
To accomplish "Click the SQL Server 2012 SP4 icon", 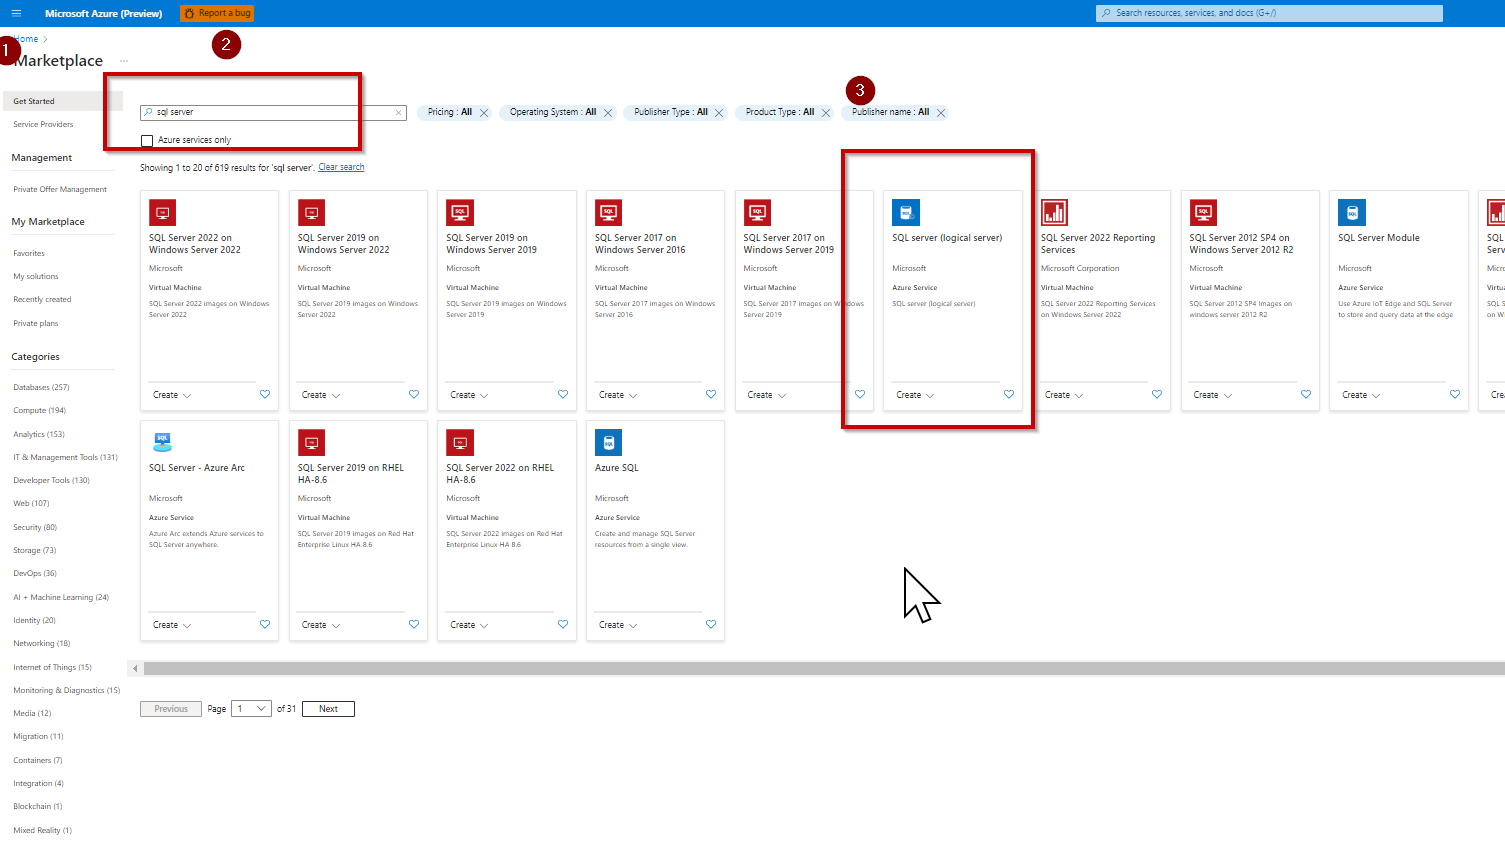I will pyautogui.click(x=1203, y=212).
